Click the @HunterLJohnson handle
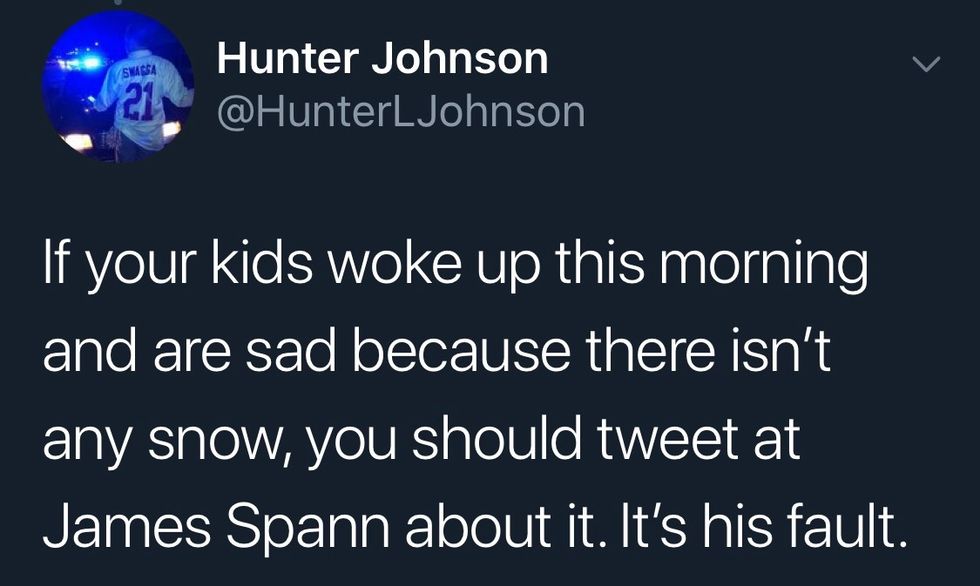980x586 pixels. [x=401, y=111]
